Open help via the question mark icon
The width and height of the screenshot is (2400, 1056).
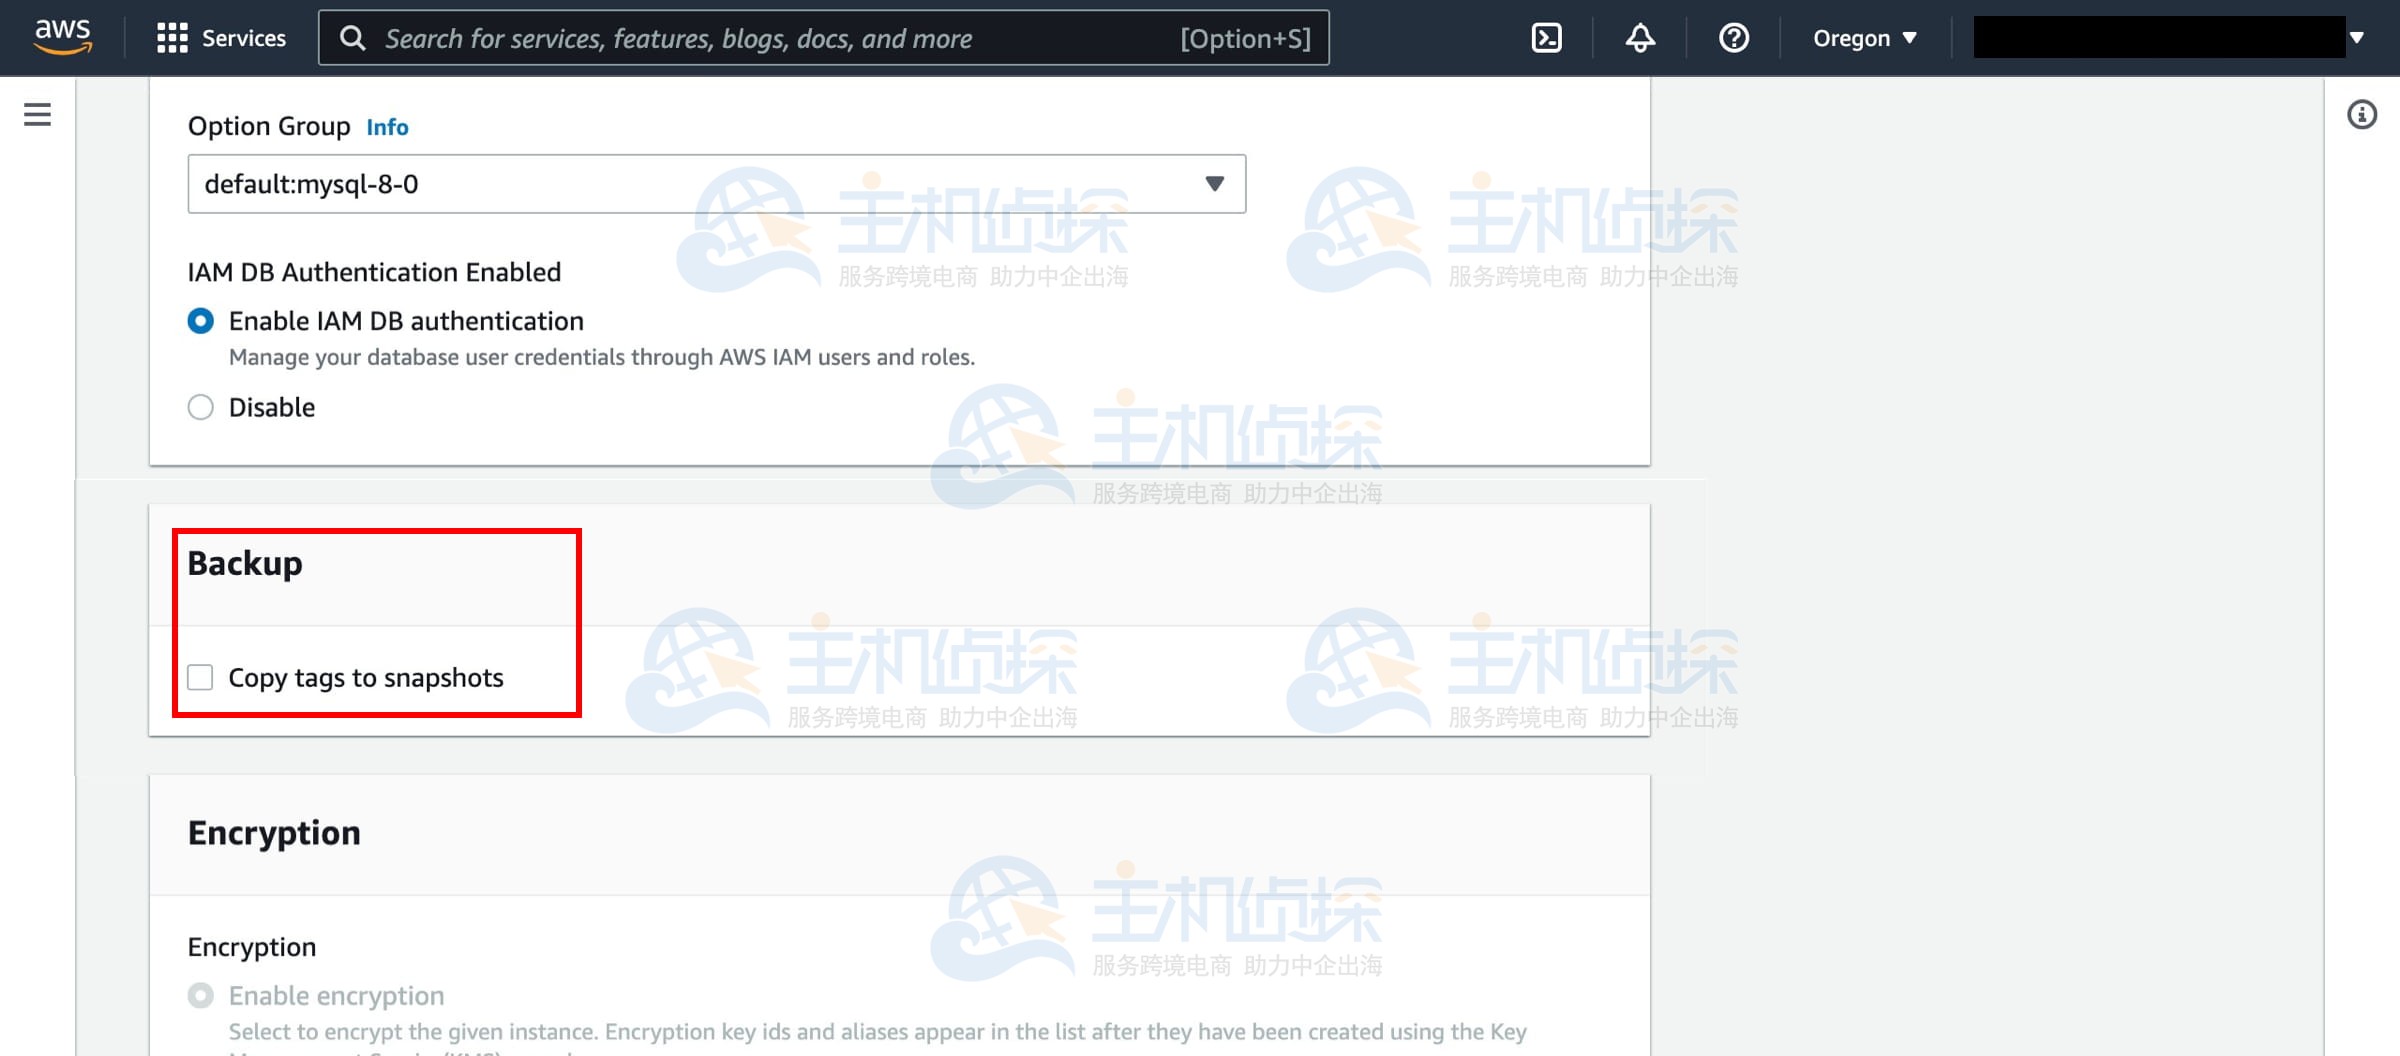click(x=1732, y=37)
